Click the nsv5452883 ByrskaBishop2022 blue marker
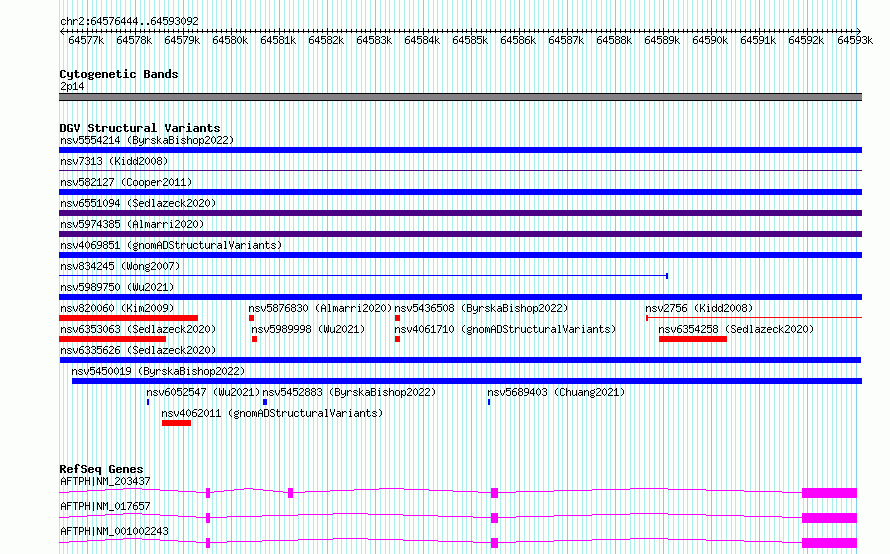Screen dimensions: 890x554 (x=265, y=402)
